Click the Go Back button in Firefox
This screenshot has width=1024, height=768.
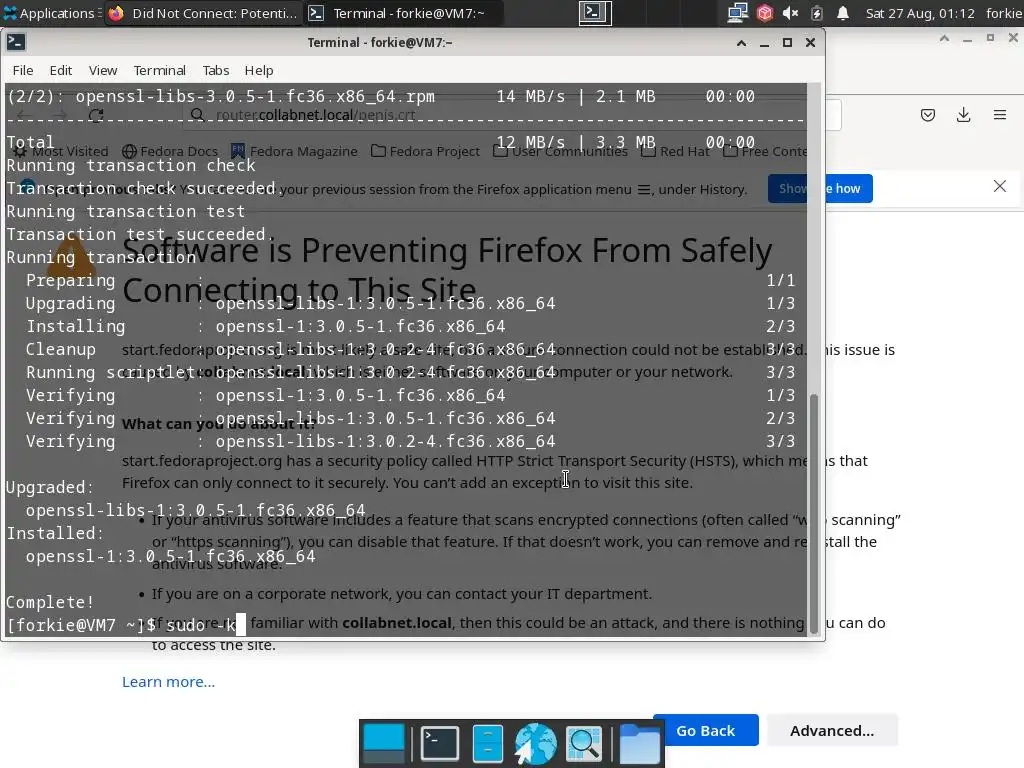click(x=705, y=730)
